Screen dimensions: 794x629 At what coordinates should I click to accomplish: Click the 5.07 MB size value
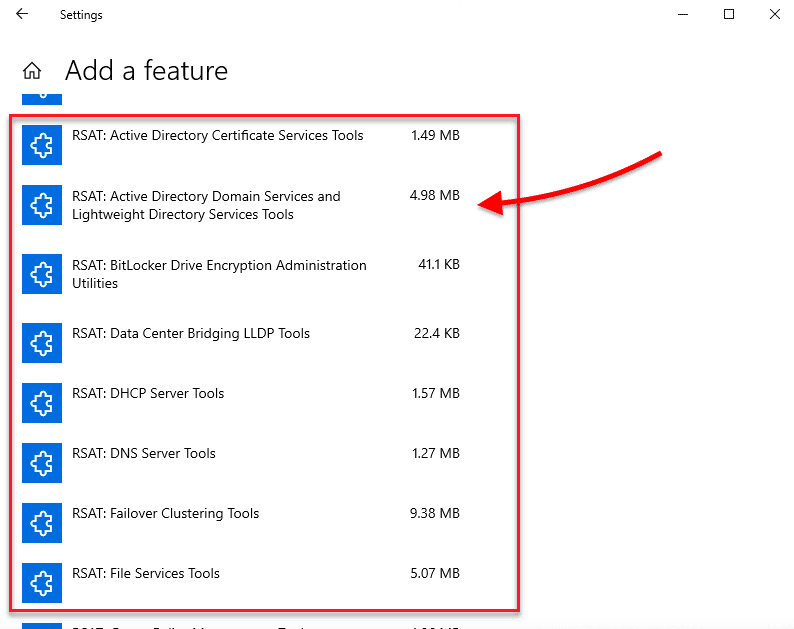435,573
